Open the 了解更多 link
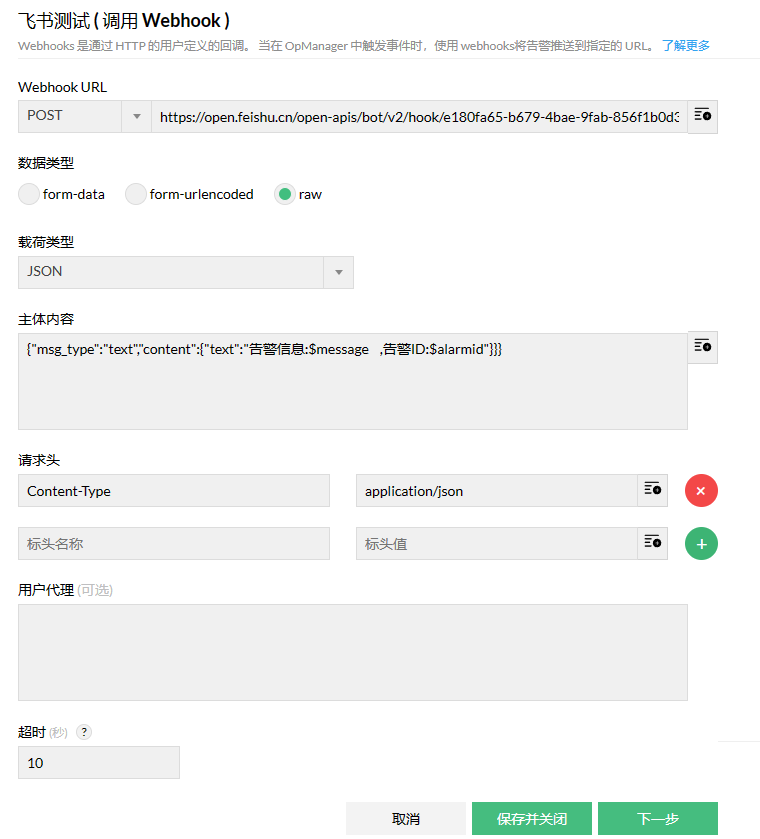The height and width of the screenshot is (839, 760). click(686, 45)
